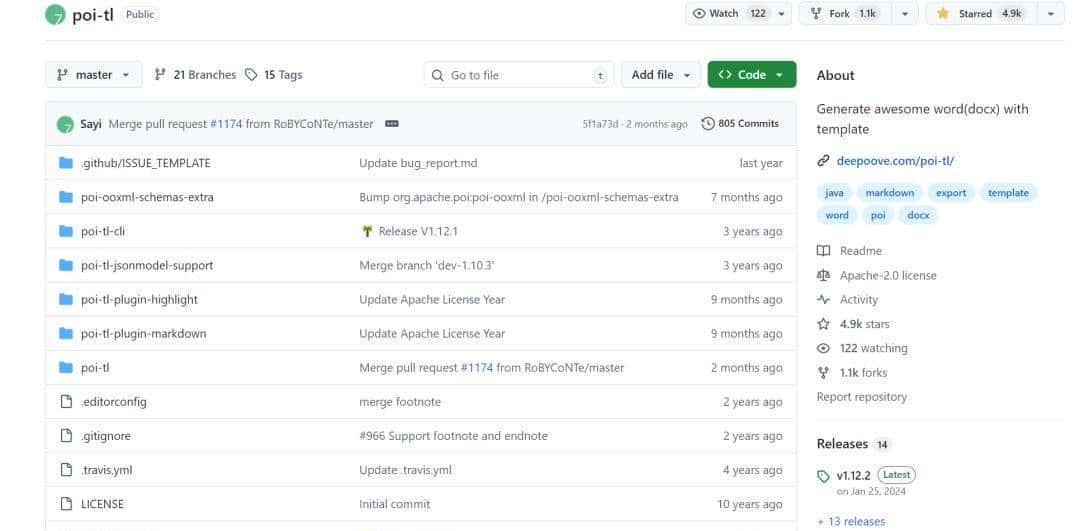The image size is (1080, 531).
Task: Expand the Add file dropdown
Action: [660, 75]
